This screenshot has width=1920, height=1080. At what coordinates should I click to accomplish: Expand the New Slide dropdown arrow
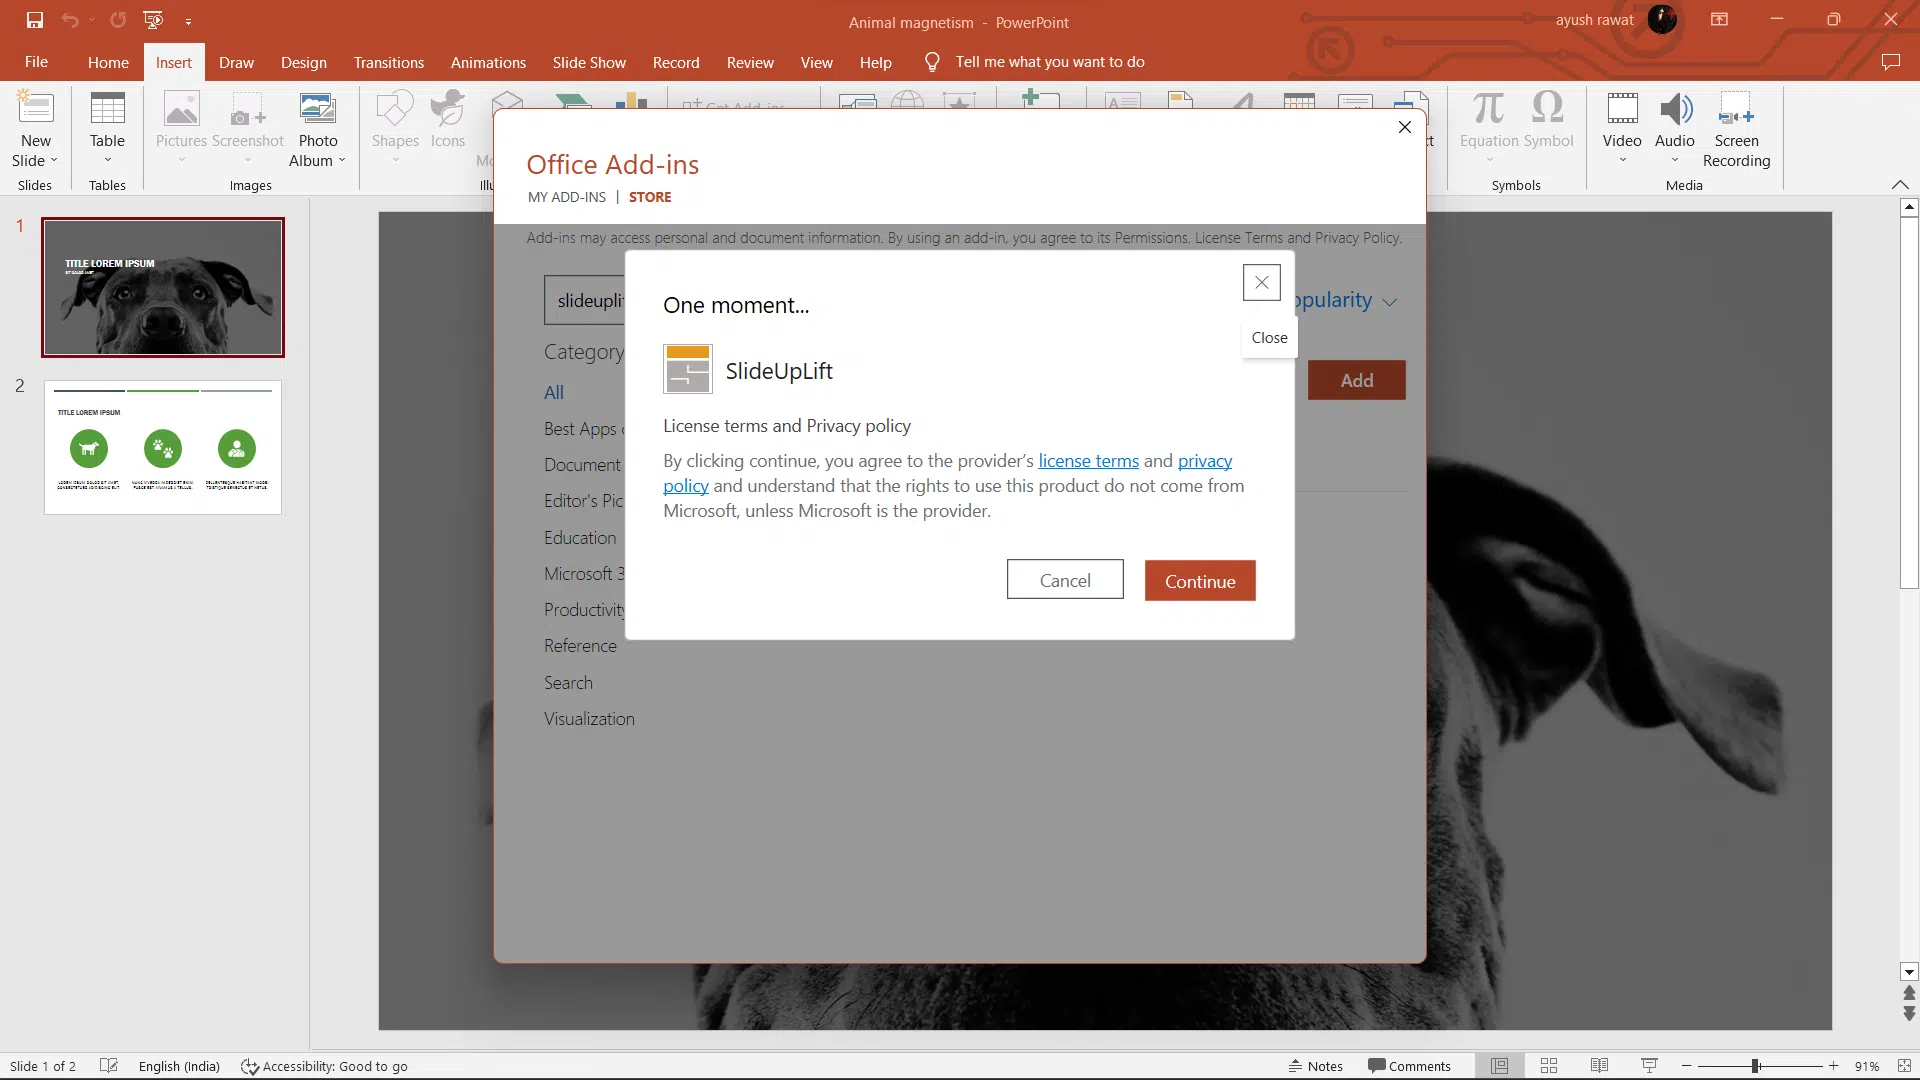(54, 161)
